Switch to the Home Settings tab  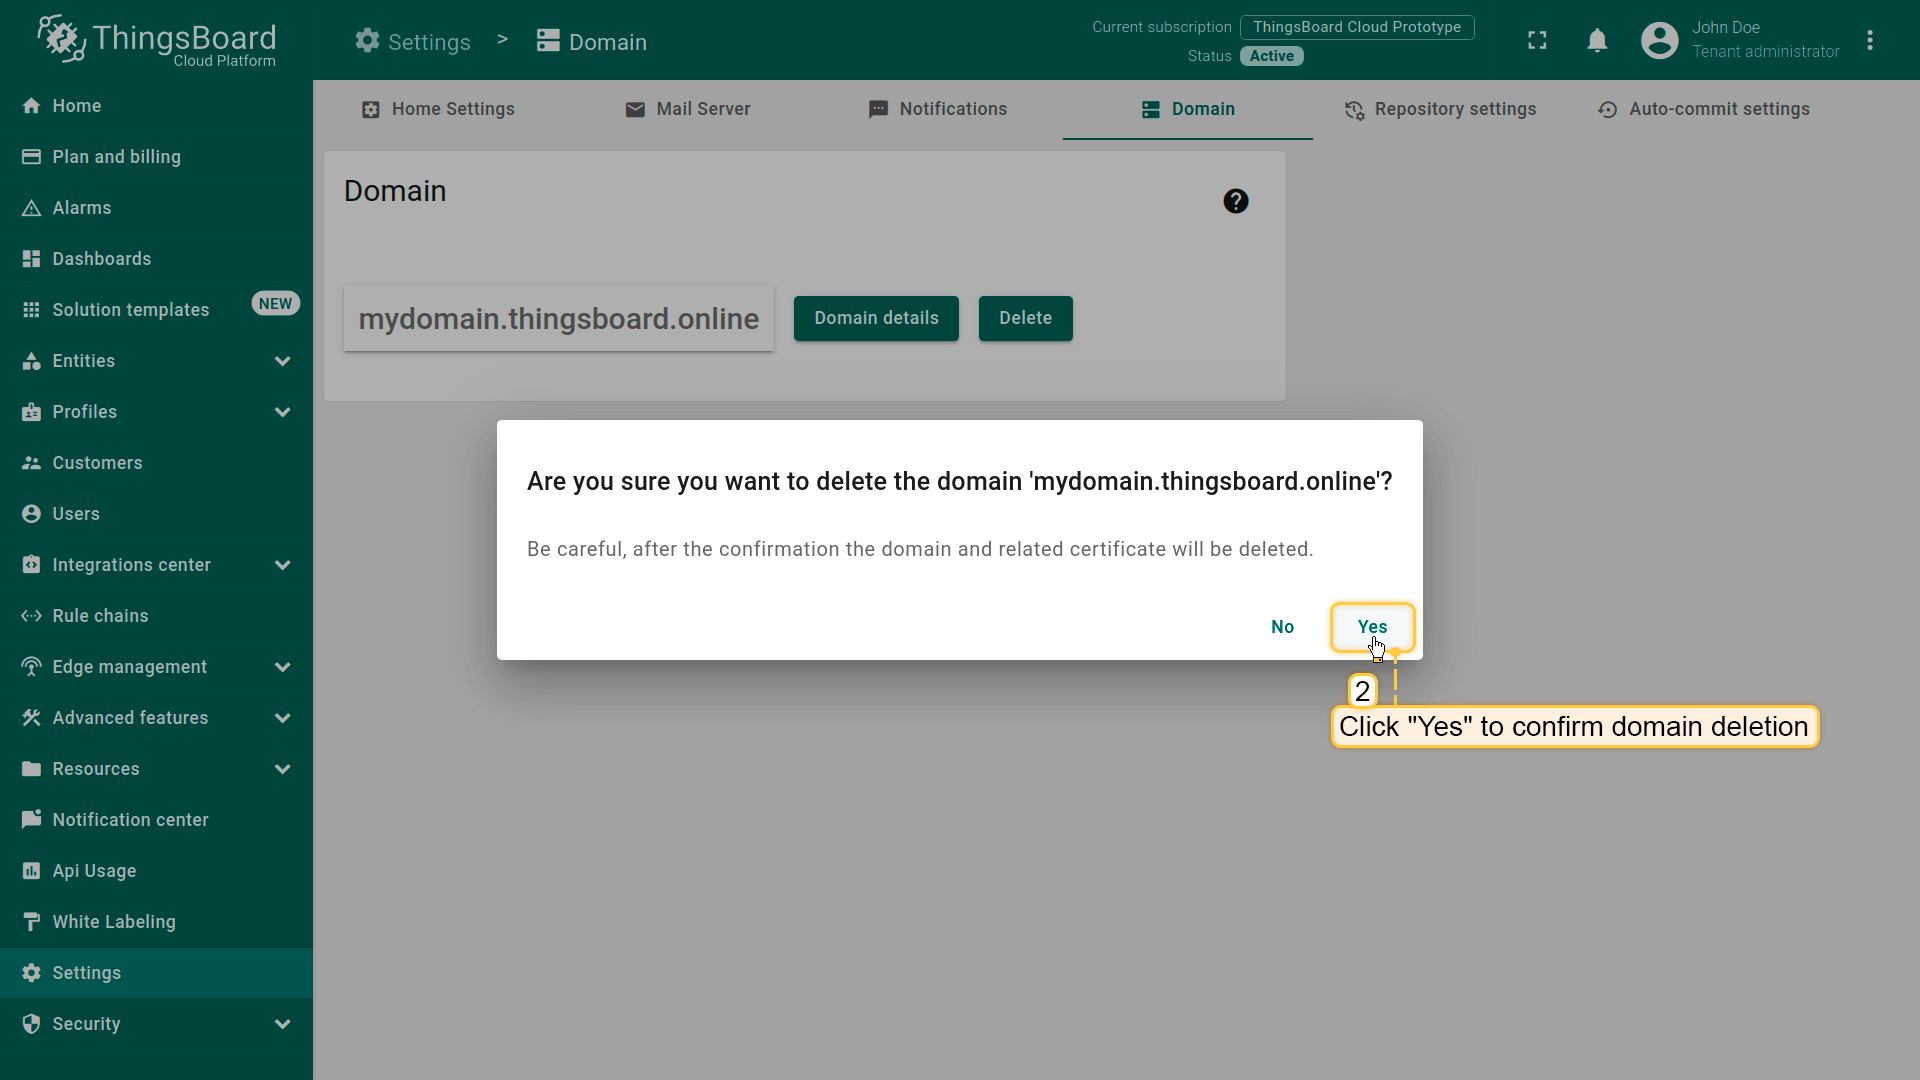tap(438, 109)
